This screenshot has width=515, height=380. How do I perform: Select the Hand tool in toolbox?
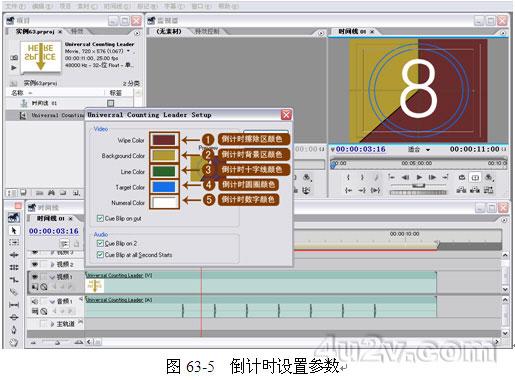(x=14, y=342)
